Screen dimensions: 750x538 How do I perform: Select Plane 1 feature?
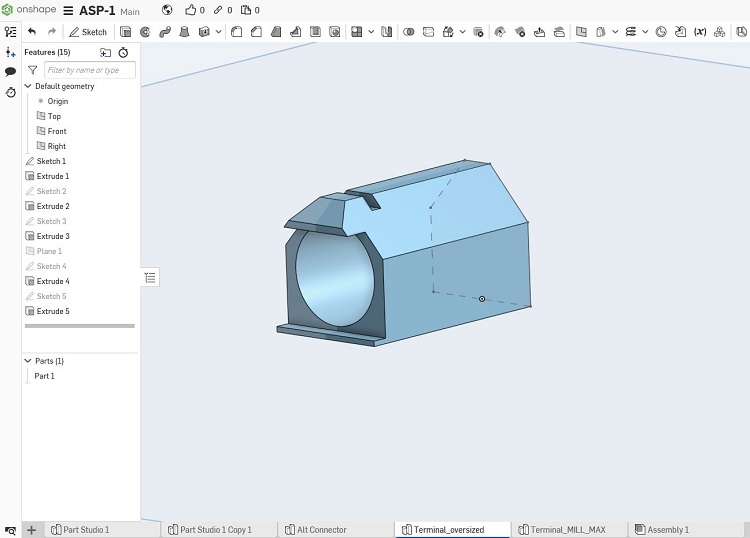49,251
